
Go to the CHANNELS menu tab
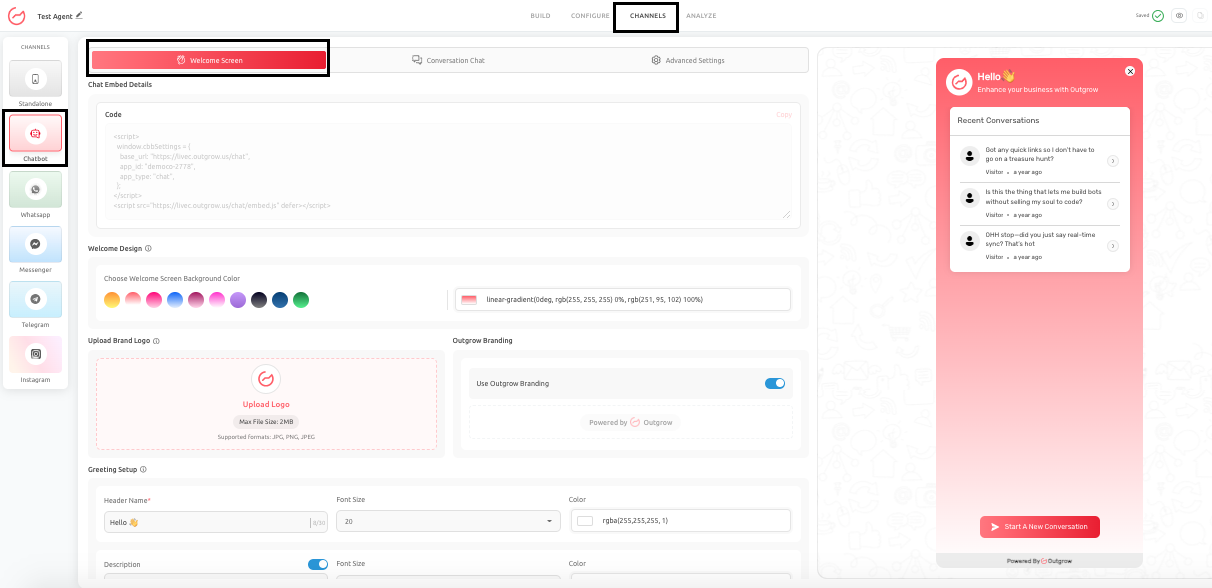(x=647, y=16)
